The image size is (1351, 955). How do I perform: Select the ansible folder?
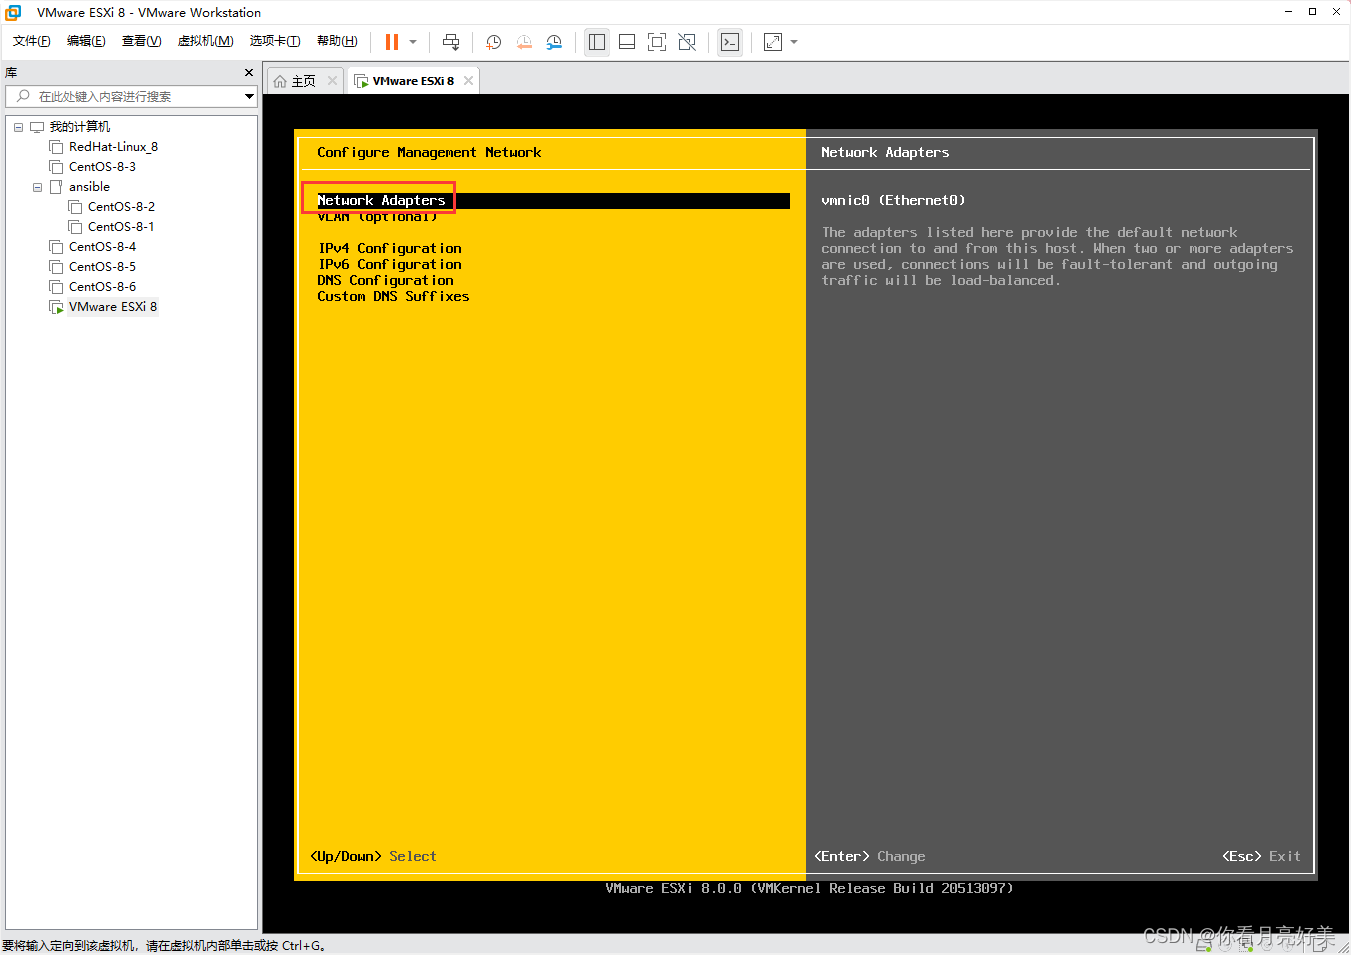[89, 187]
